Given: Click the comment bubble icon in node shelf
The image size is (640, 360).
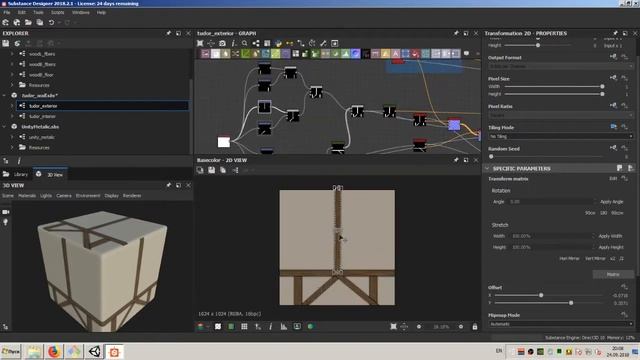Looking at the screenshot, I should (467, 53).
